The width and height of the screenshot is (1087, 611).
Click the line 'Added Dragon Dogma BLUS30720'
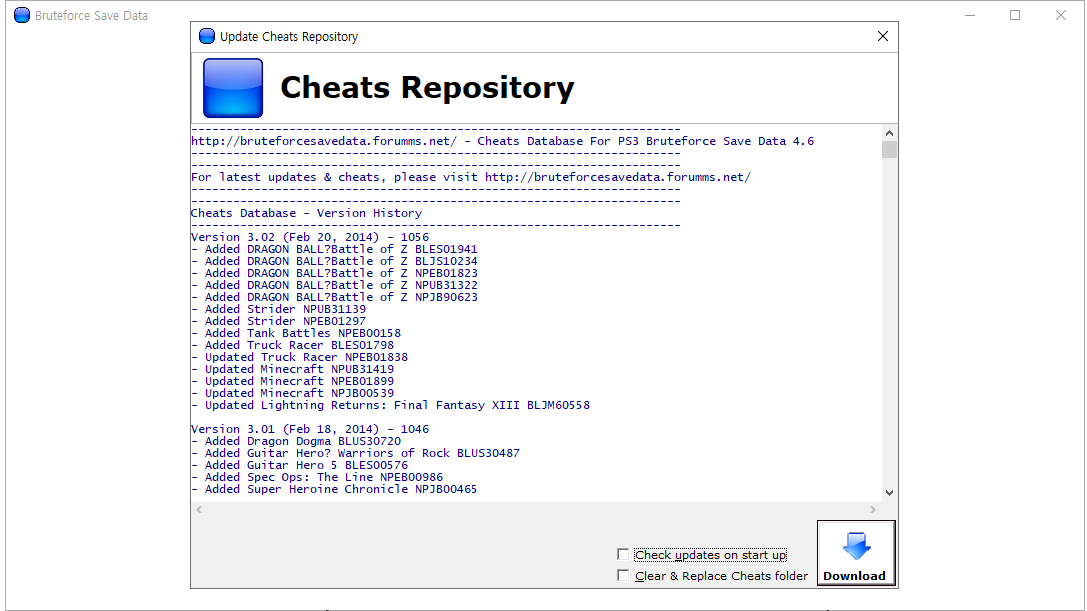pos(296,441)
